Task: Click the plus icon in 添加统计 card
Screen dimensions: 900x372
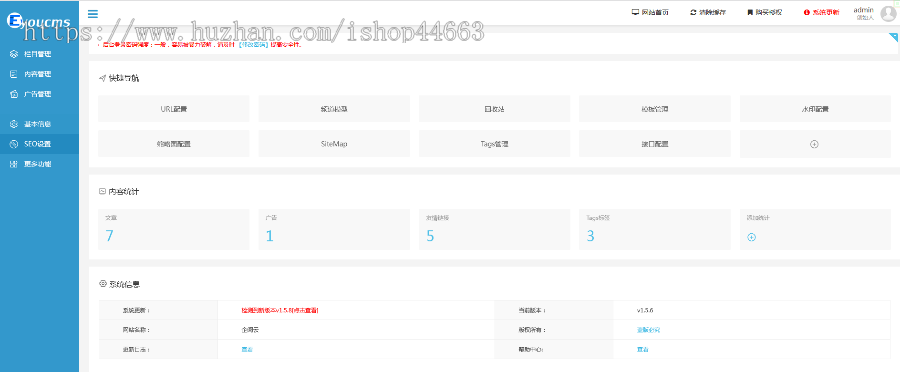Action: tap(751, 237)
